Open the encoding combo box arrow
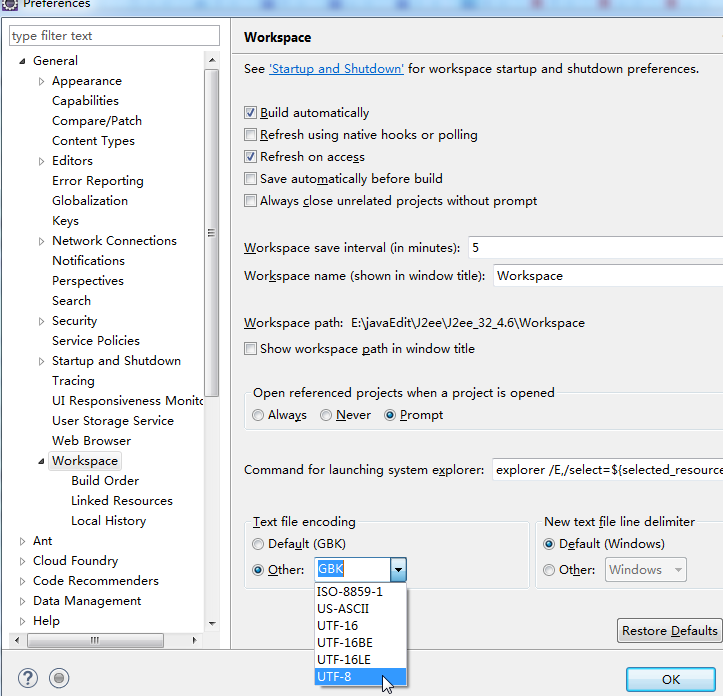This screenshot has height=696, width=723. pyautogui.click(x=398, y=570)
